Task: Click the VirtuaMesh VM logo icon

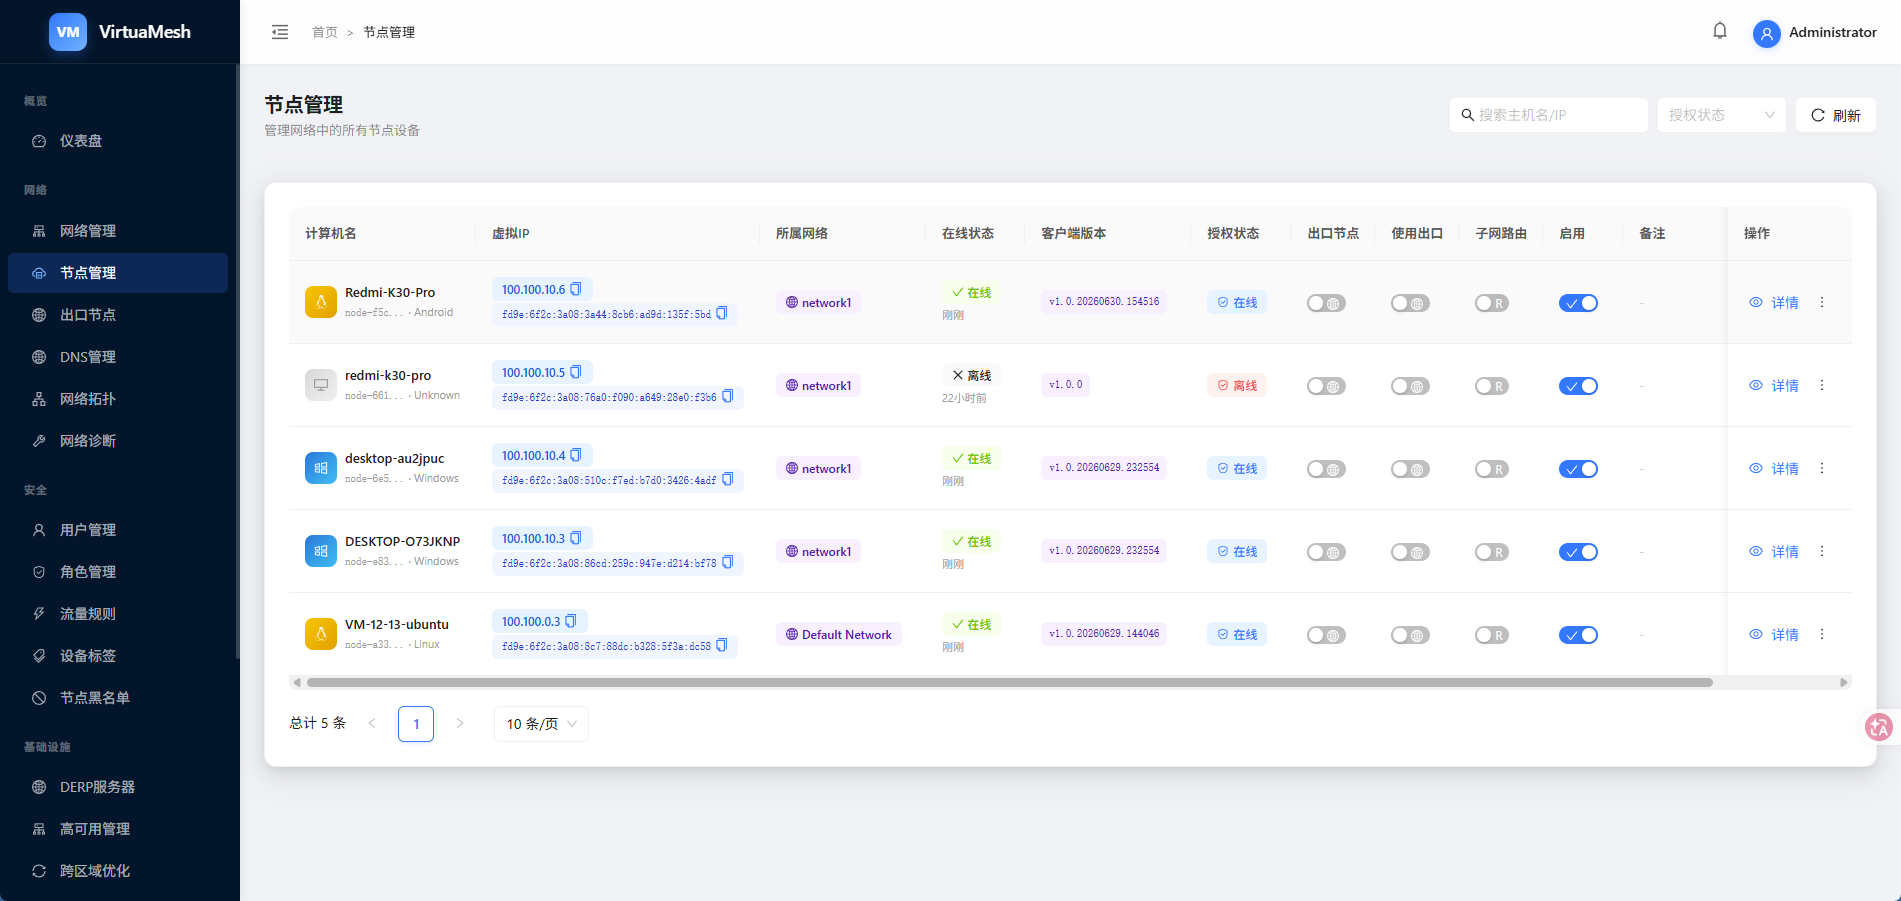Action: pos(68,32)
